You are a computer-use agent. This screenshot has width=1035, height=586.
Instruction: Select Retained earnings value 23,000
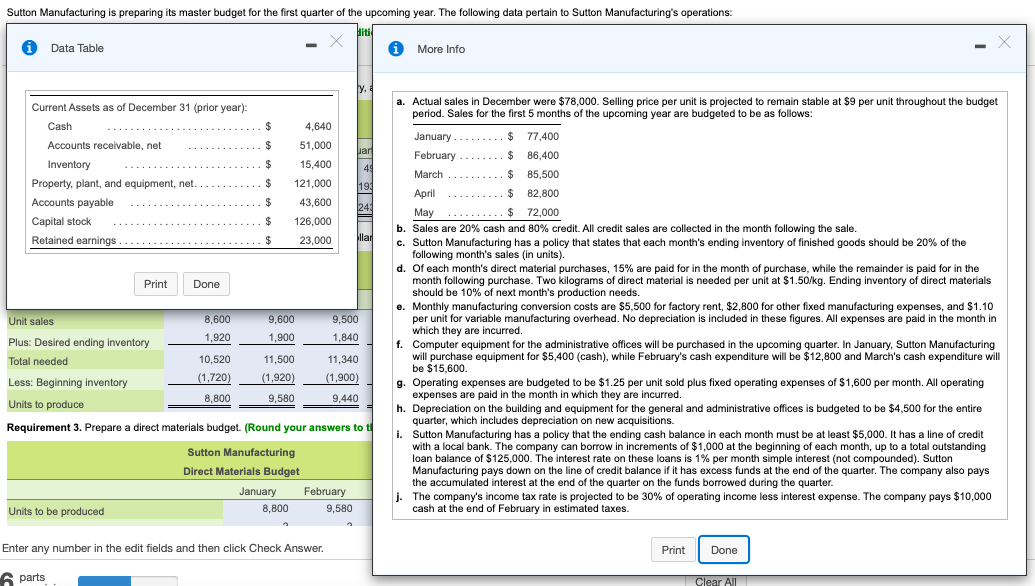316,241
